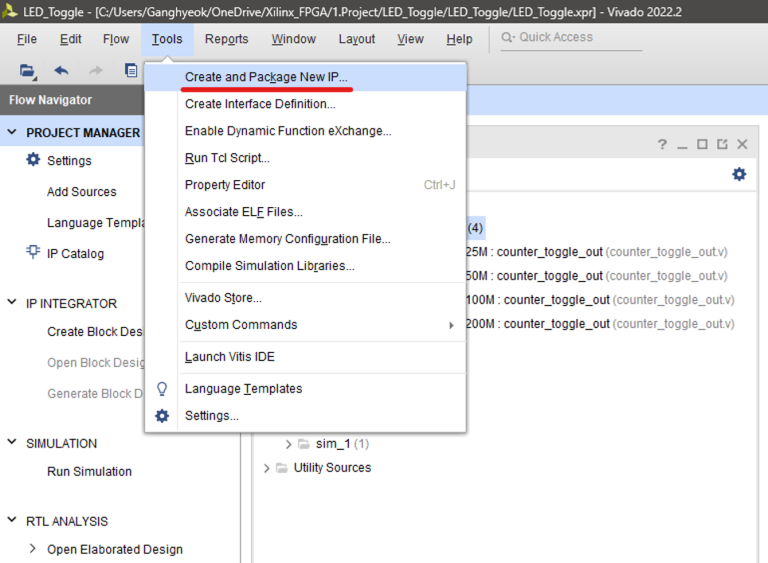Click the Flow Navigator panel header
768x563 pixels.
tap(72, 100)
